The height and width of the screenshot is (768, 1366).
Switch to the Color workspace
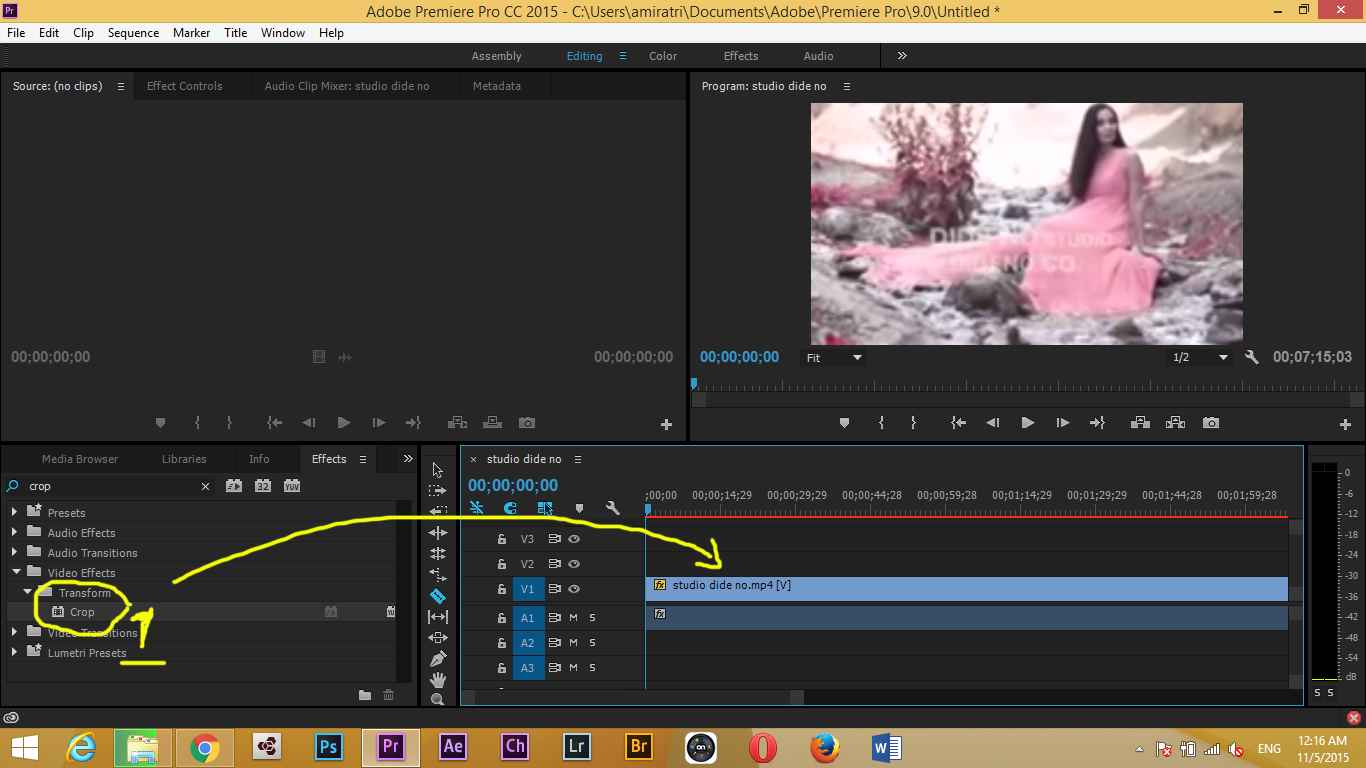click(x=663, y=56)
